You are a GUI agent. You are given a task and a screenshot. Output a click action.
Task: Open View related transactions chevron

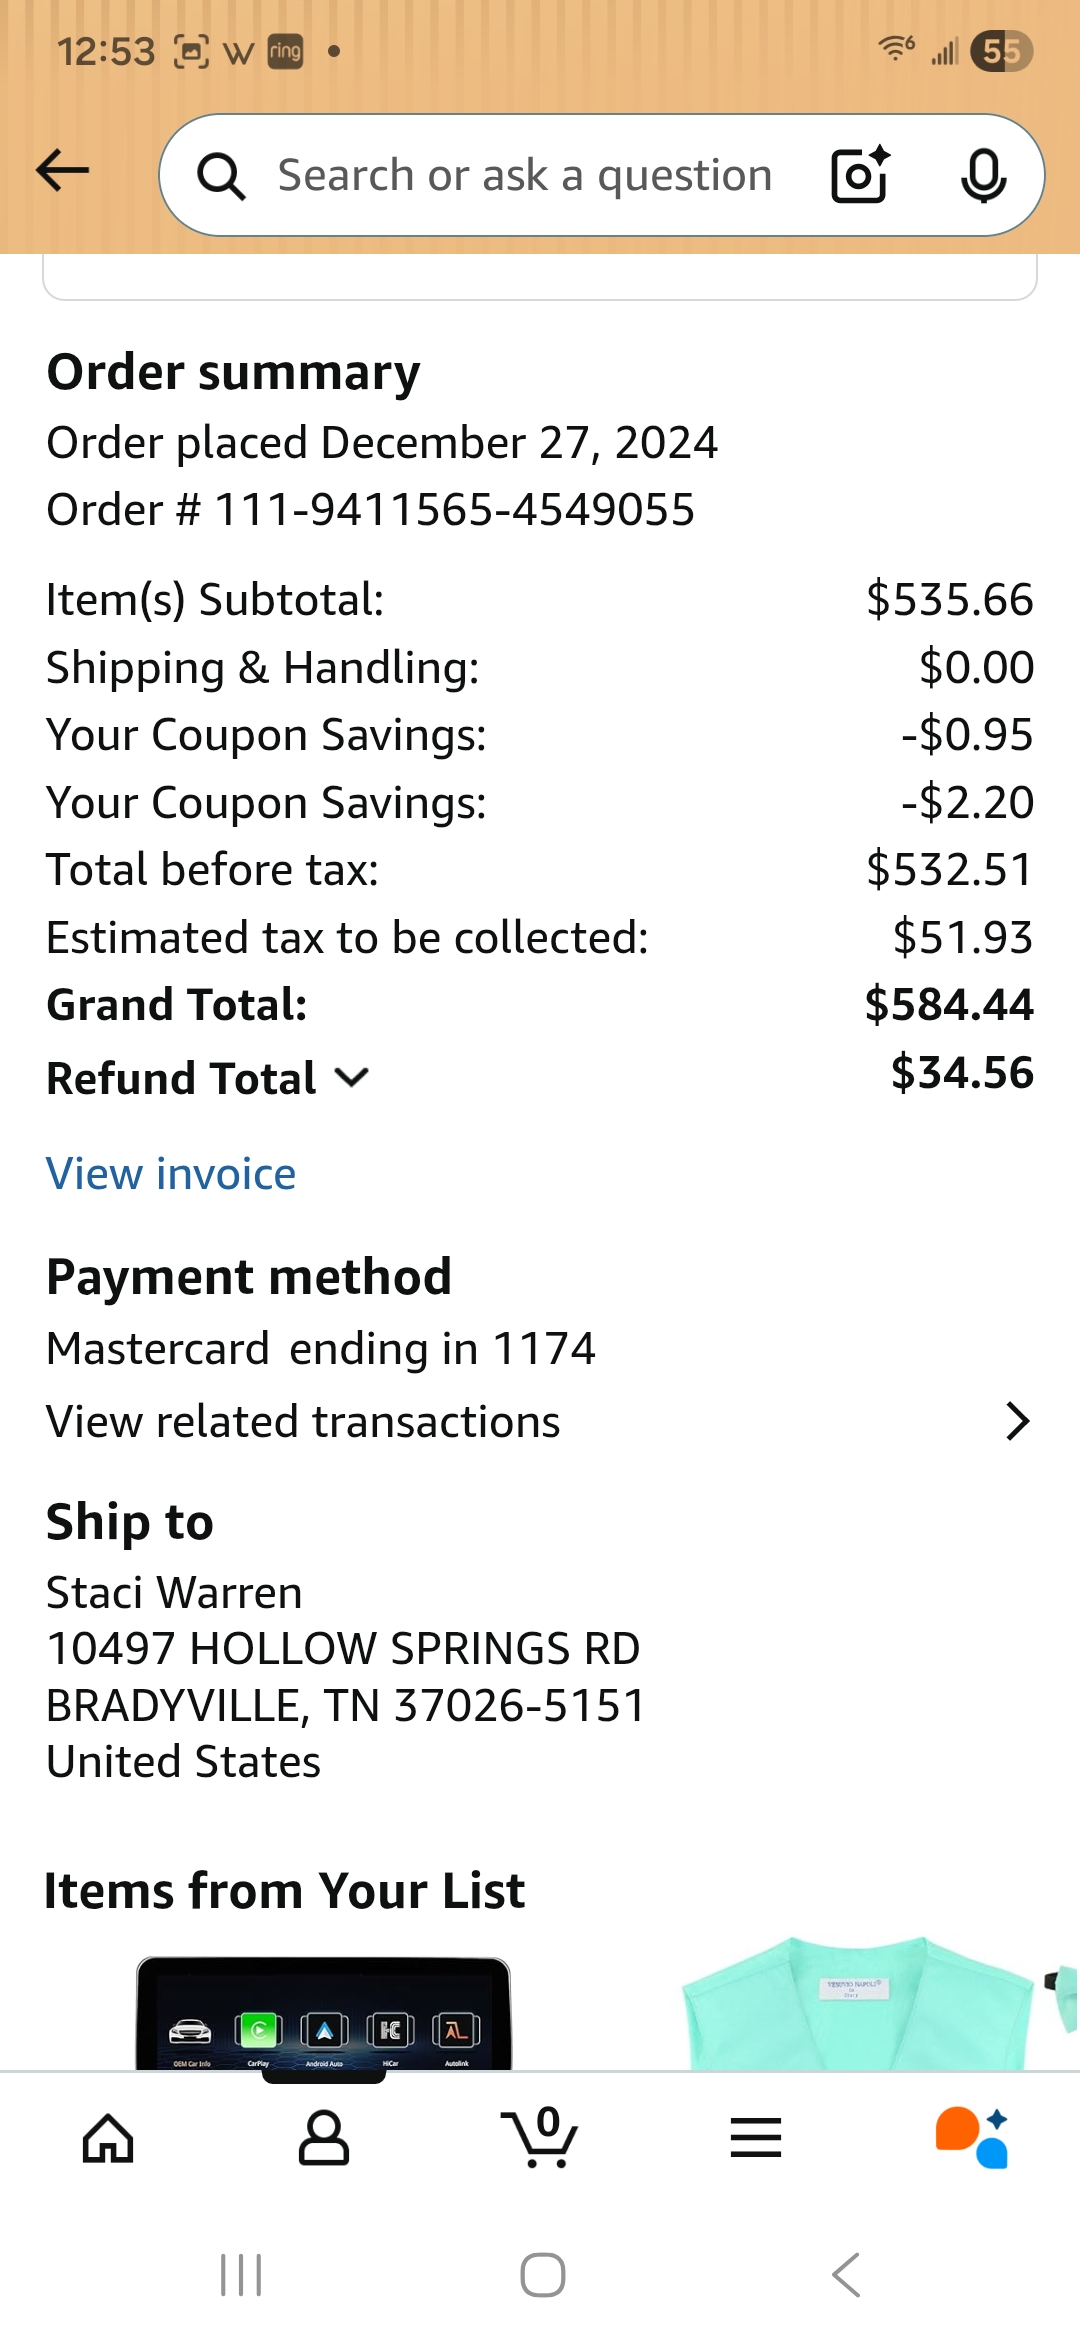1017,1421
